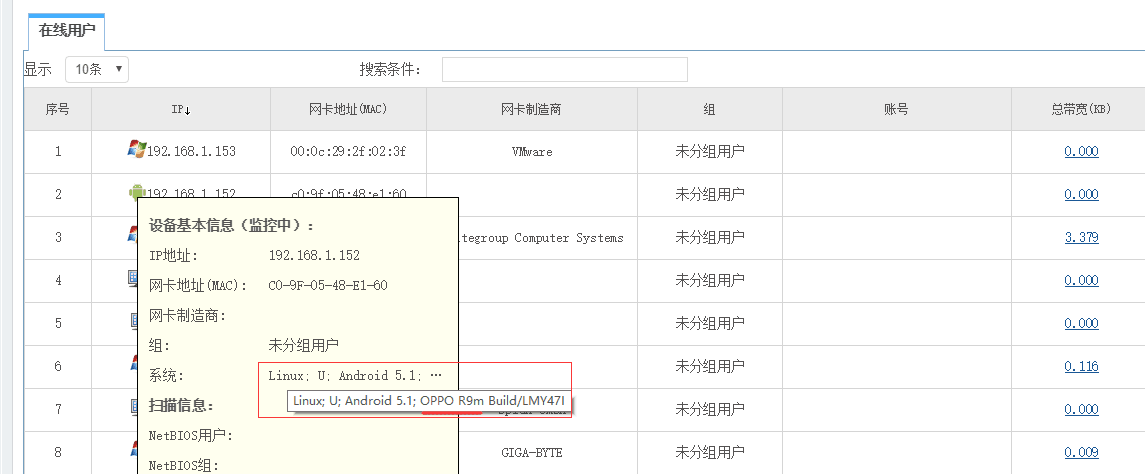The width and height of the screenshot is (1145, 474).
Task: Open the 0.000 bandwidth link in row 1
Action: click(x=1081, y=152)
